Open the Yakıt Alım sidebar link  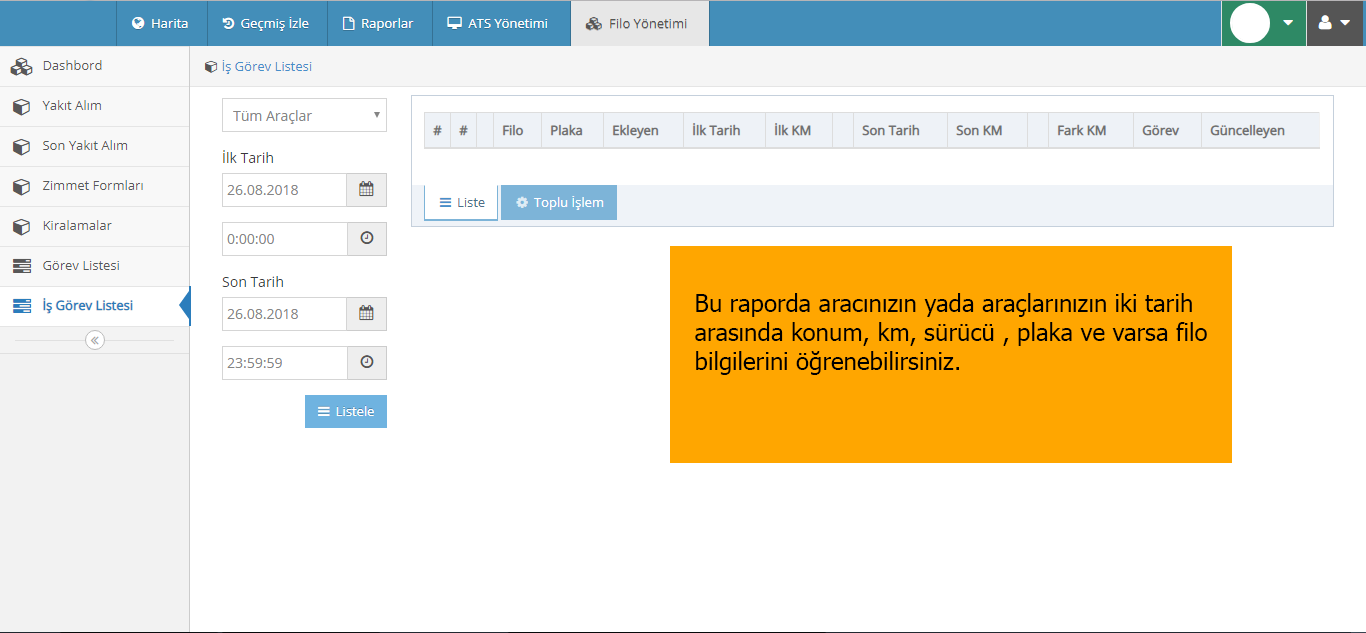tap(70, 106)
